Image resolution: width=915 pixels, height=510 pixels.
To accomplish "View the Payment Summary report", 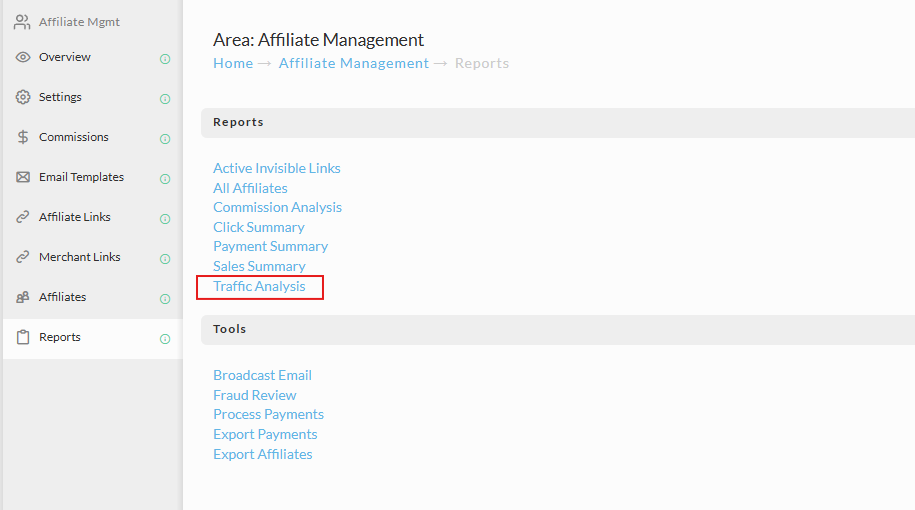I will [x=270, y=246].
